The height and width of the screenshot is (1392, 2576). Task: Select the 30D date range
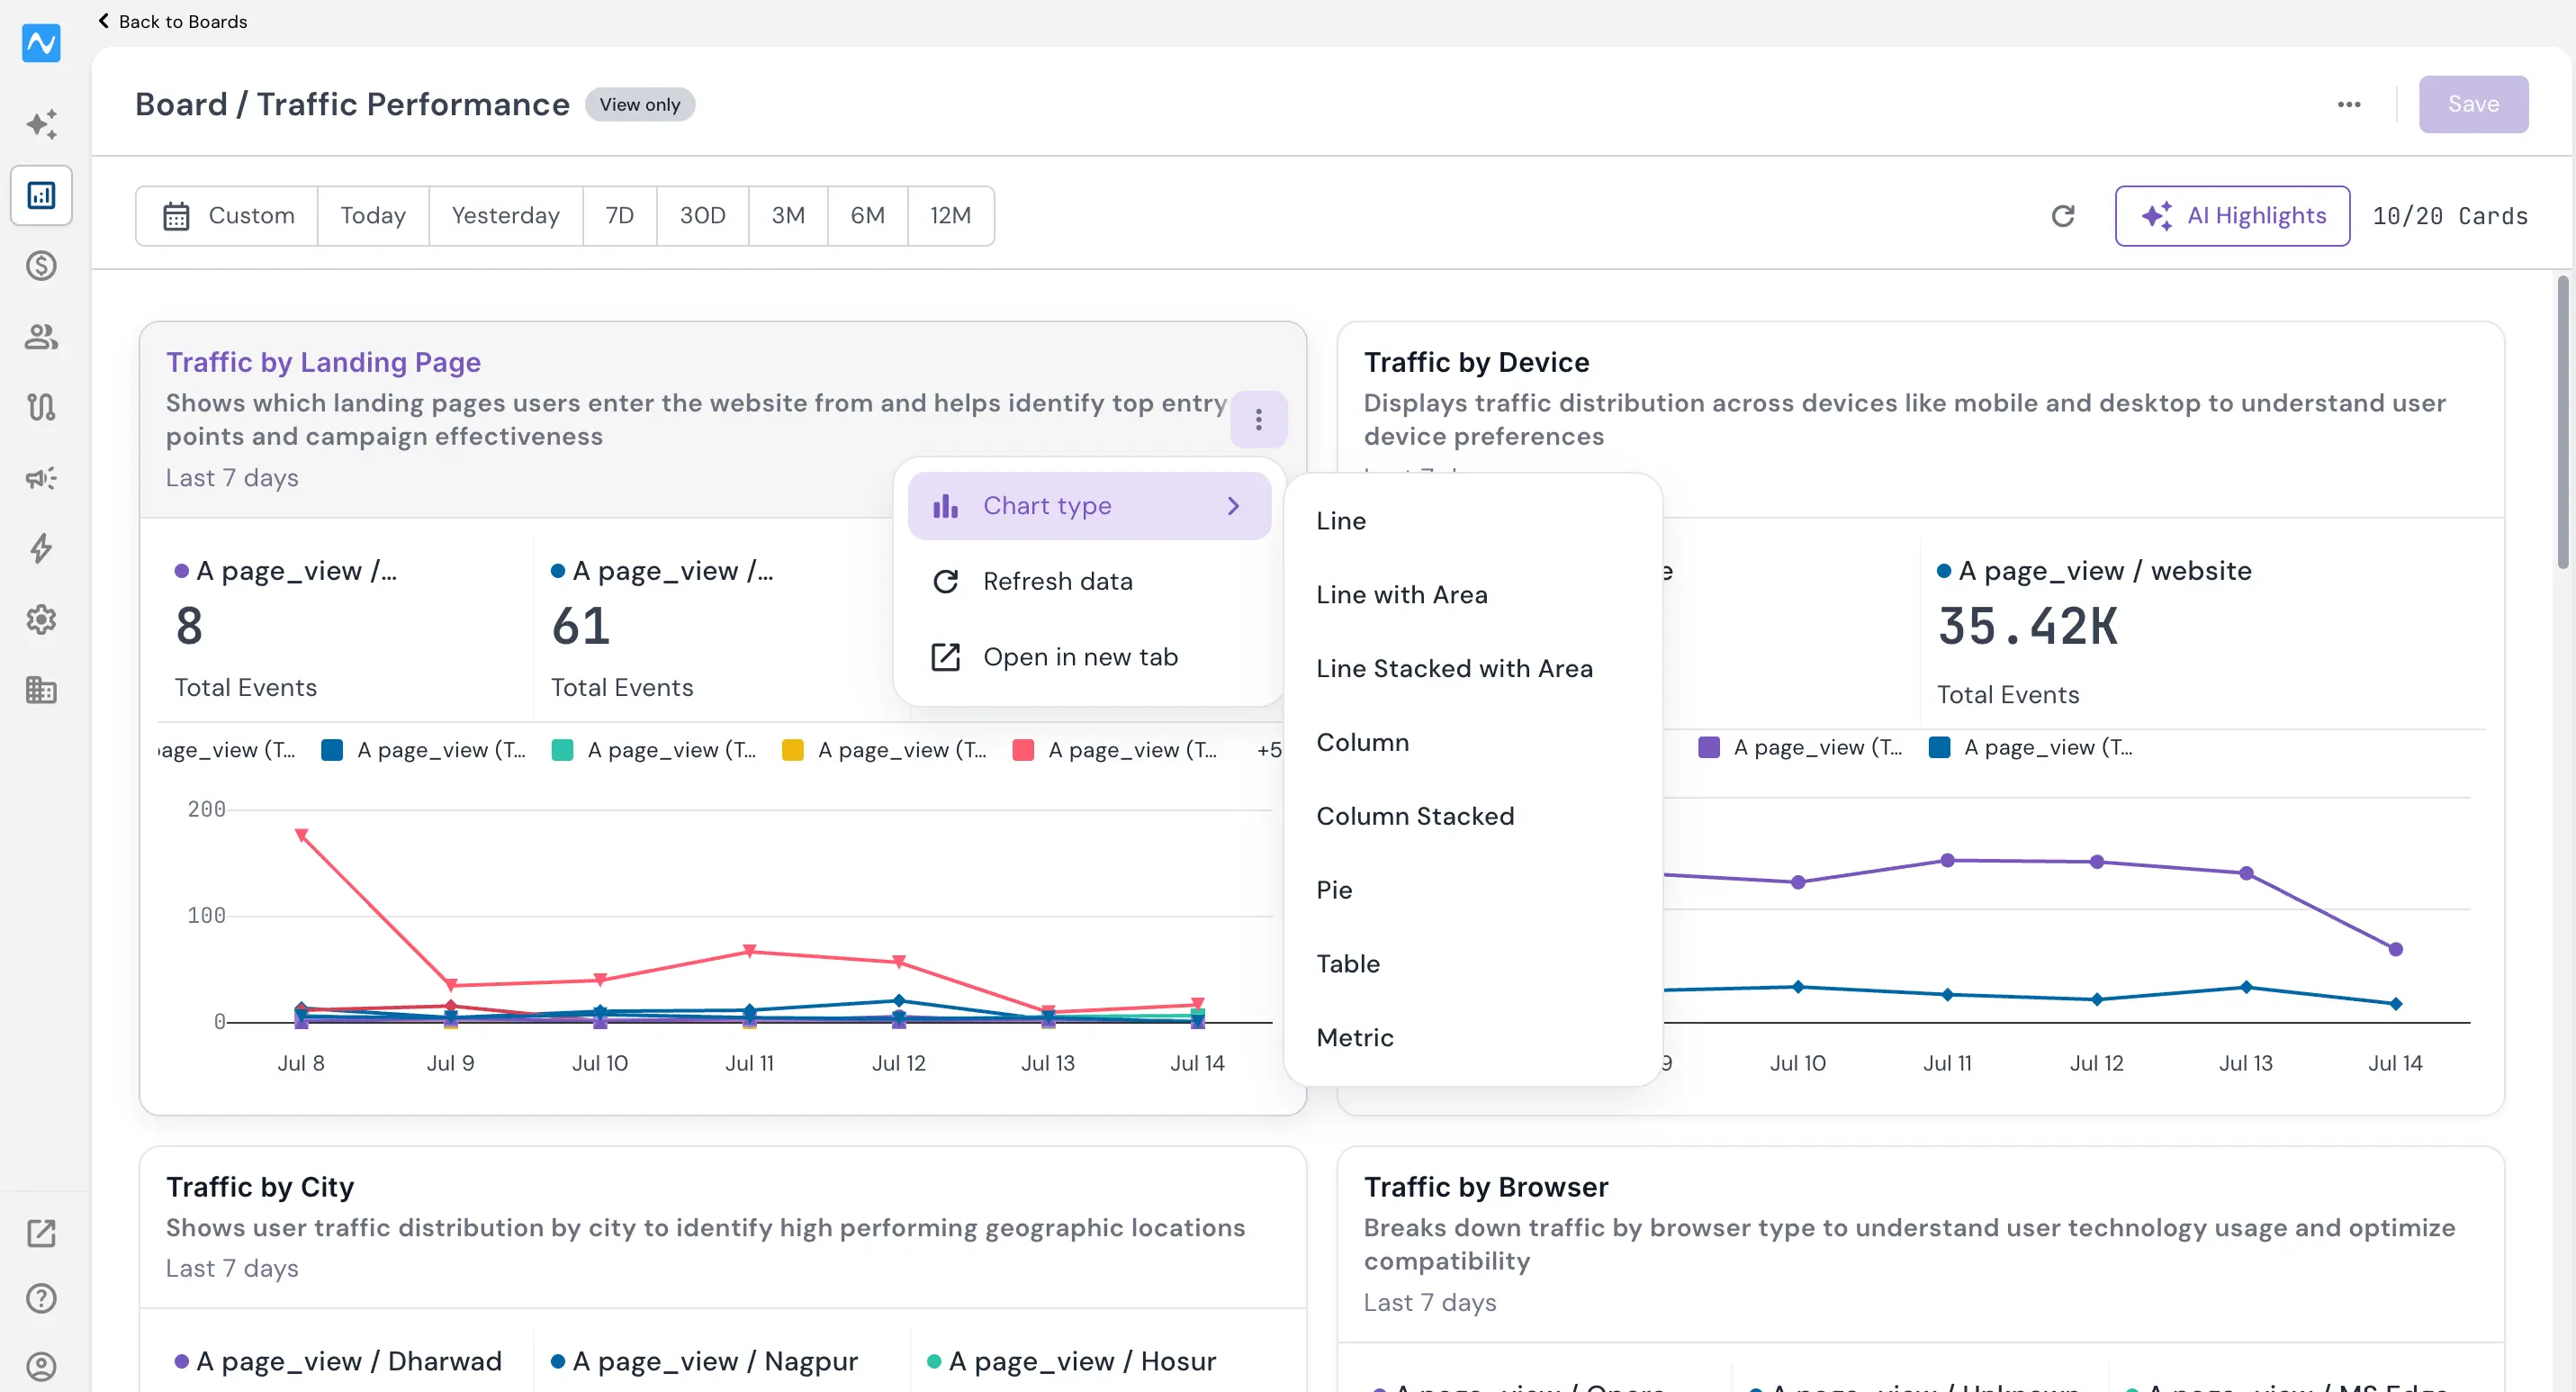point(702,216)
